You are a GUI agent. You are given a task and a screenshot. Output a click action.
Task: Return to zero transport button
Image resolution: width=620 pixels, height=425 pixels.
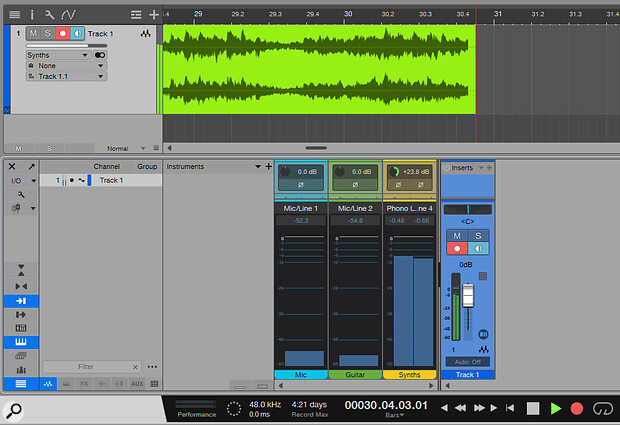tap(510, 408)
